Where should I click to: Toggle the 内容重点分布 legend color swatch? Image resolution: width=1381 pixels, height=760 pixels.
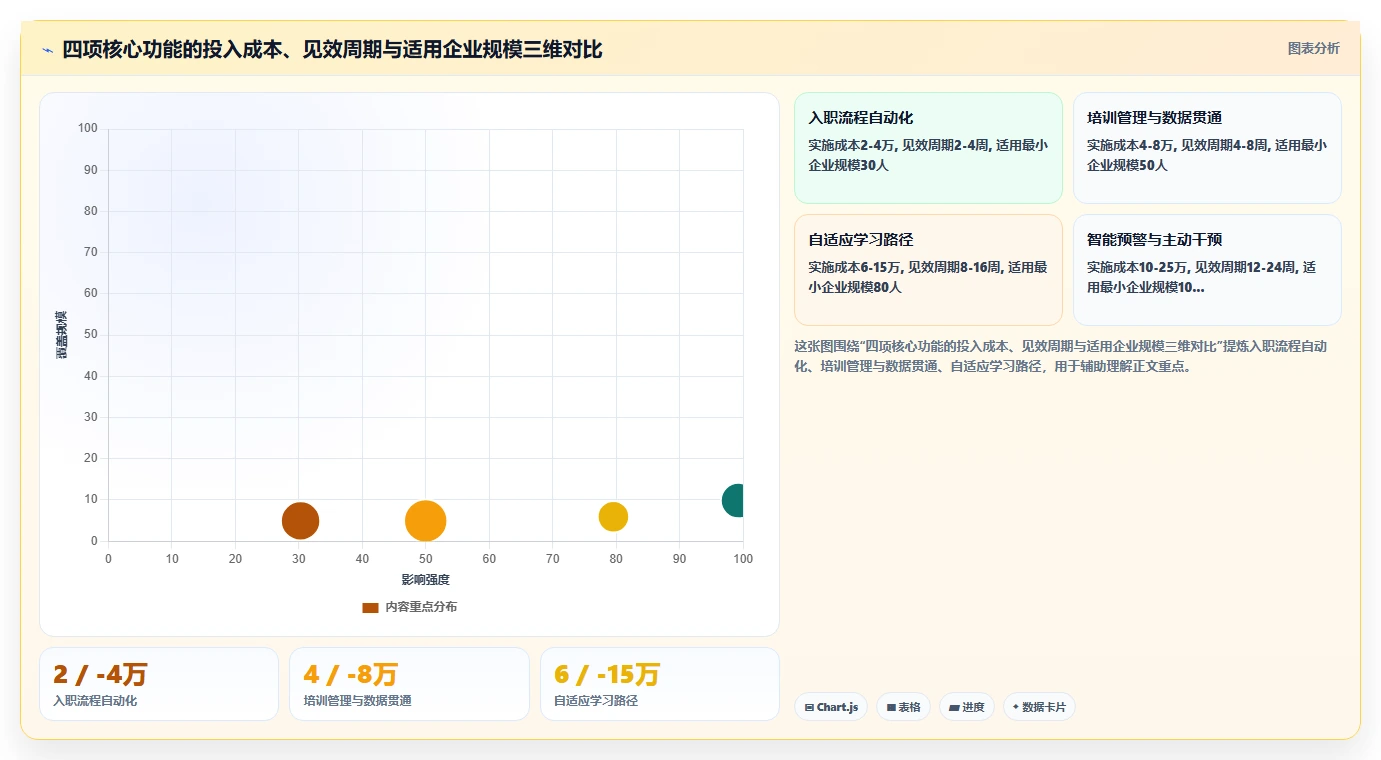tap(370, 607)
